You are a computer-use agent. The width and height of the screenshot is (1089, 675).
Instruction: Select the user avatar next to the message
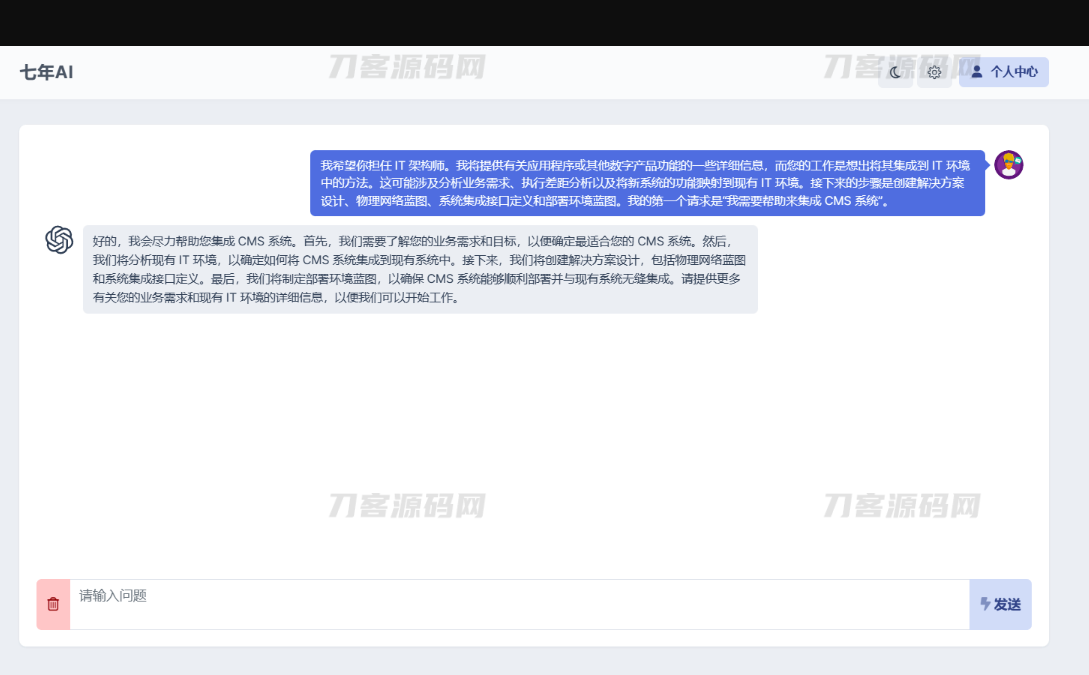click(1009, 166)
